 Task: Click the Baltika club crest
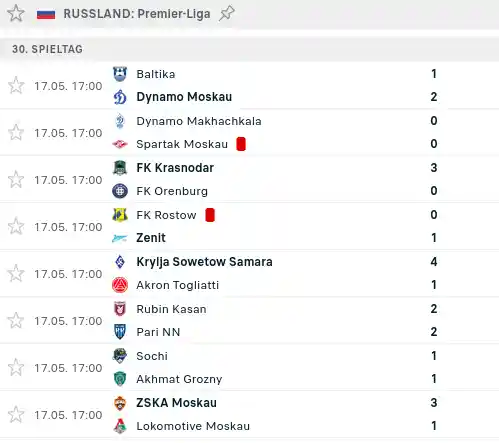point(120,74)
